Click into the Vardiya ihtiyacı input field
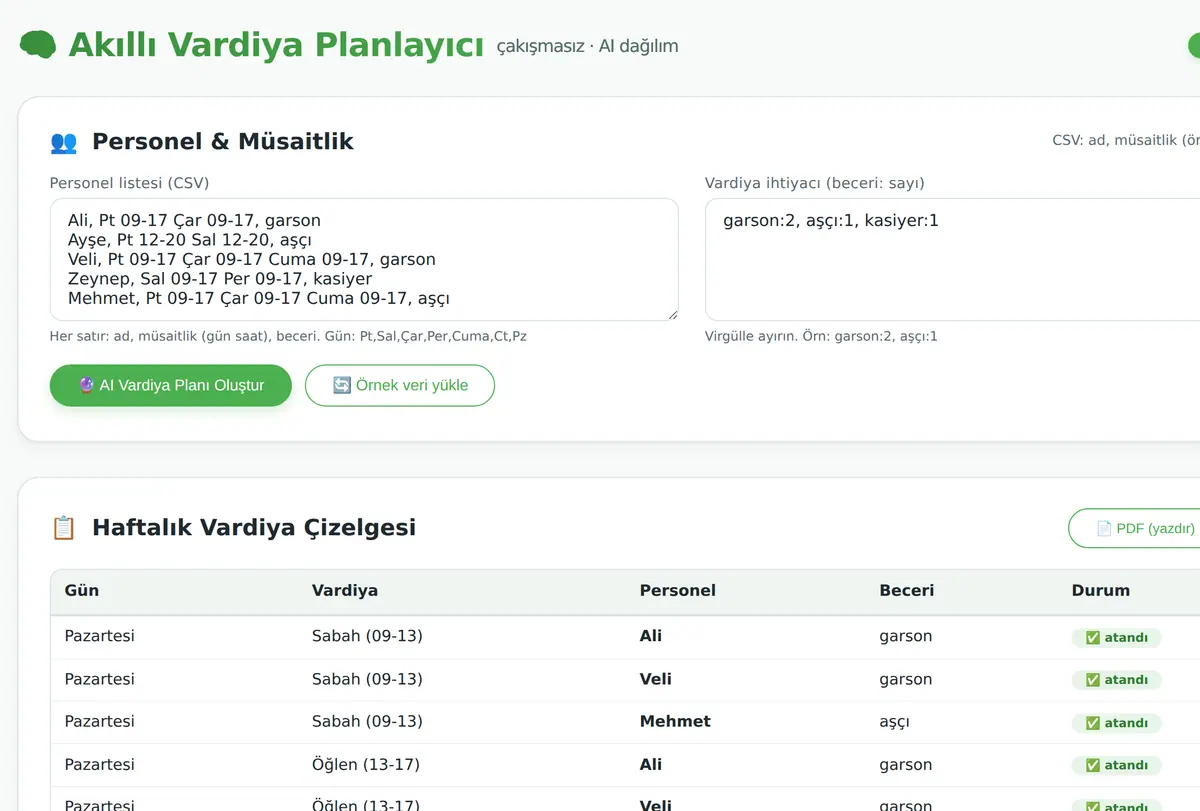 (x=952, y=259)
